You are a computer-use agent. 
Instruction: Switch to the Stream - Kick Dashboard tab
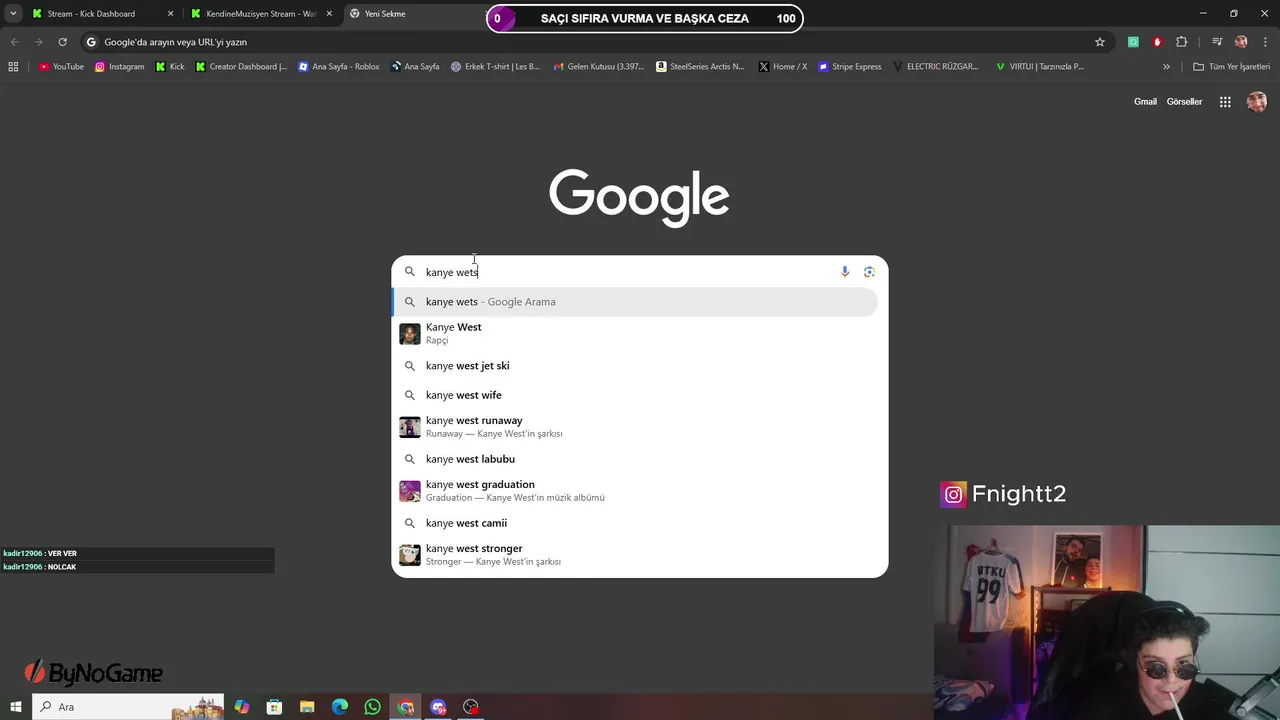(101, 14)
